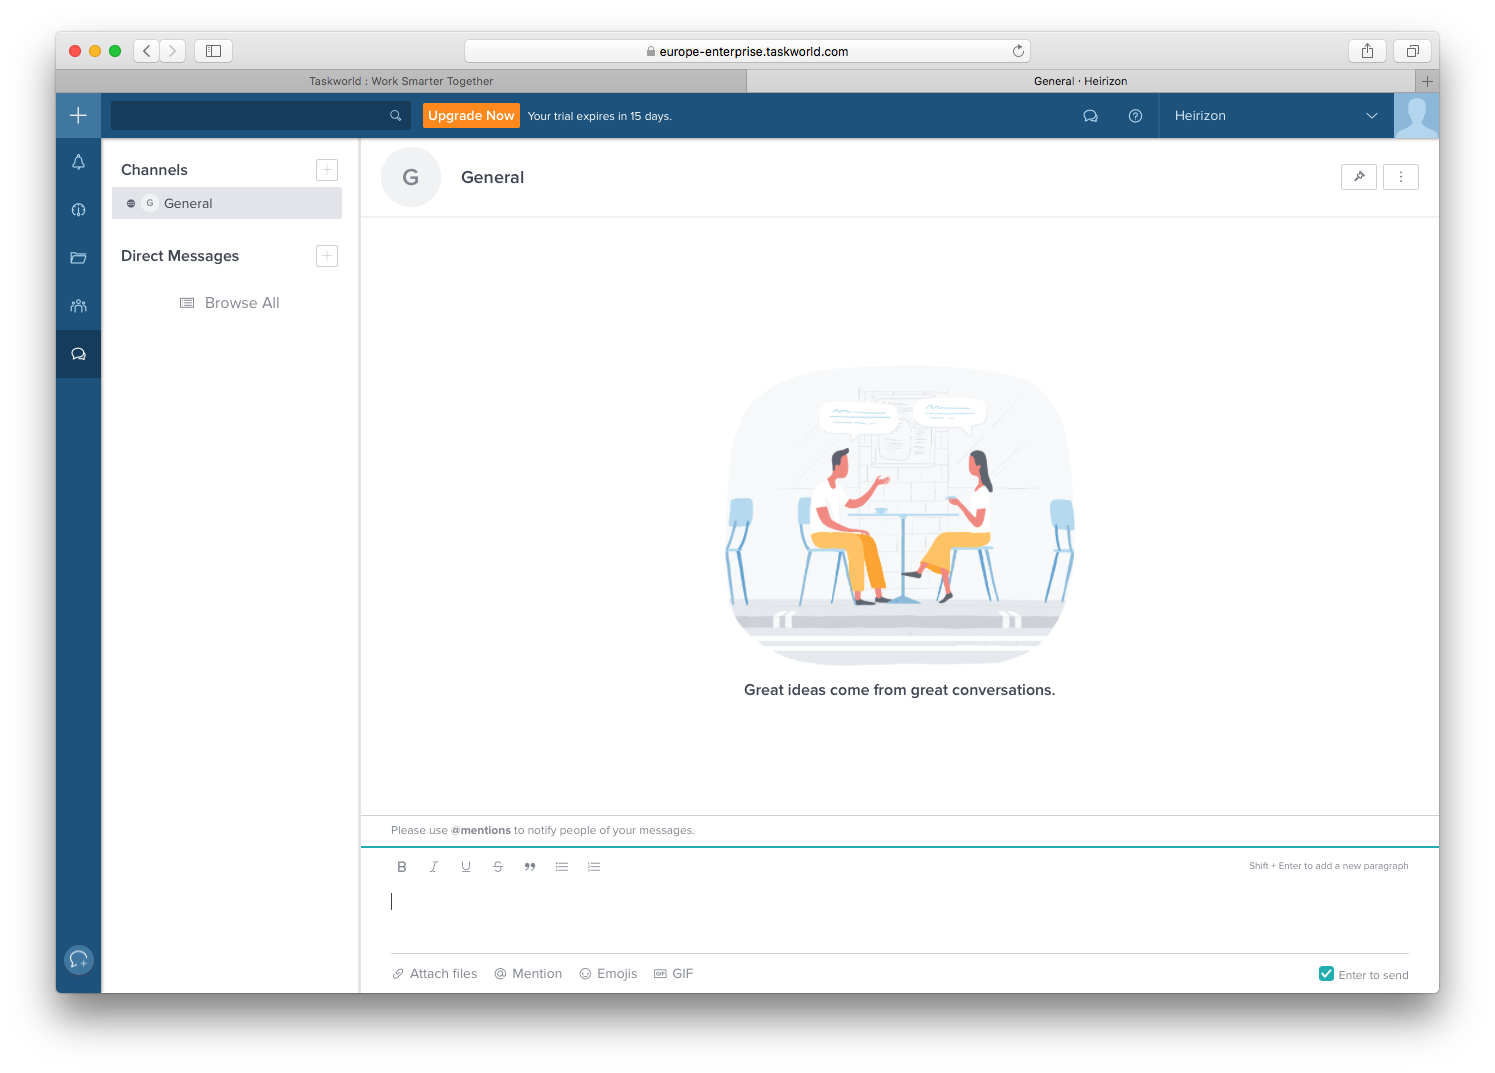Select the chat icon in left sidebar

[78, 354]
